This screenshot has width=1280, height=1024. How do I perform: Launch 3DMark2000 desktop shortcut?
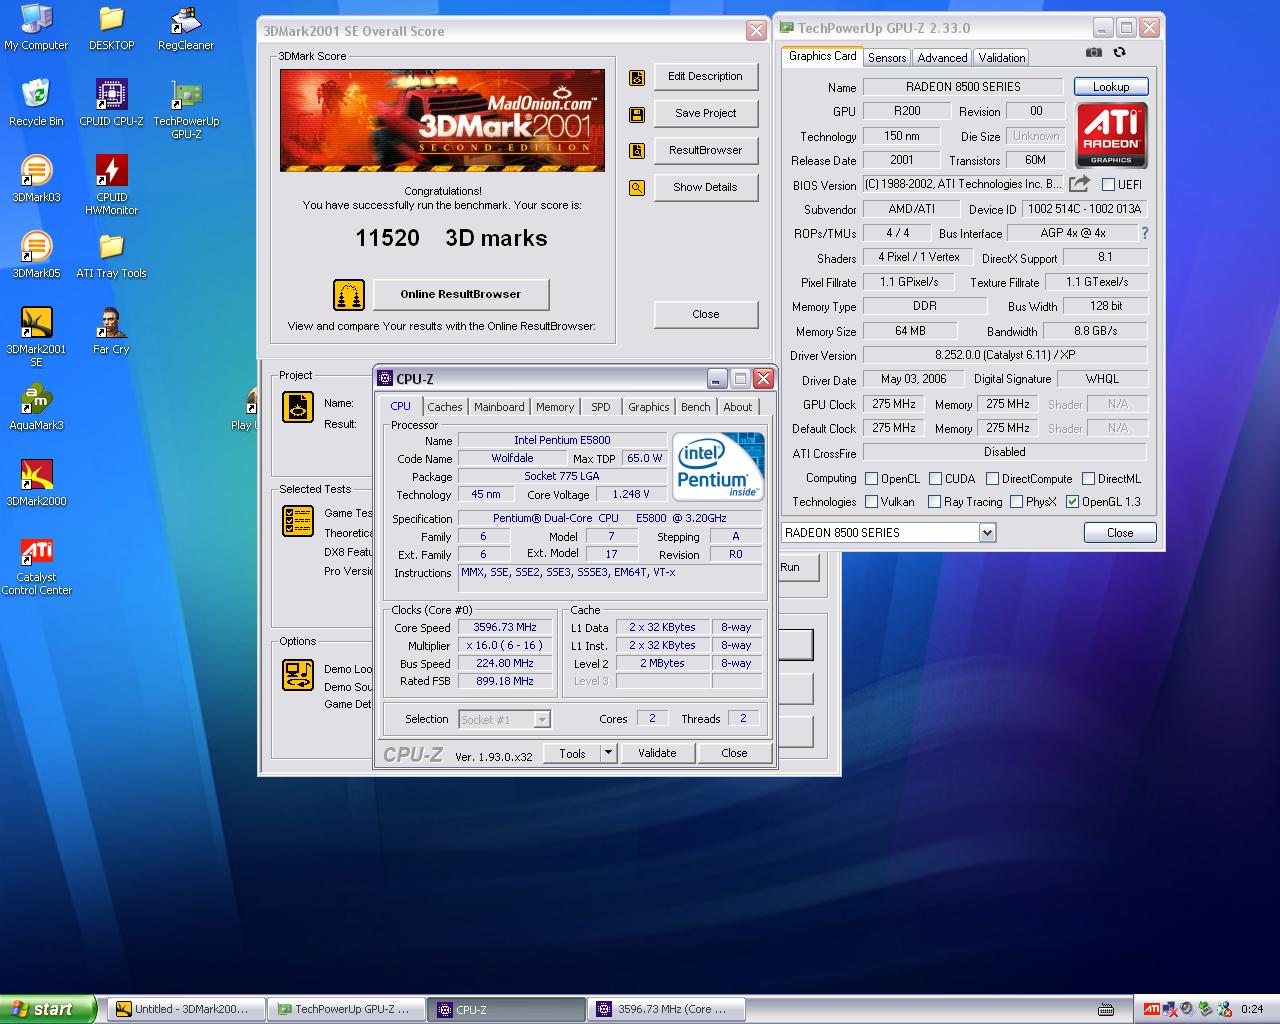pyautogui.click(x=36, y=483)
